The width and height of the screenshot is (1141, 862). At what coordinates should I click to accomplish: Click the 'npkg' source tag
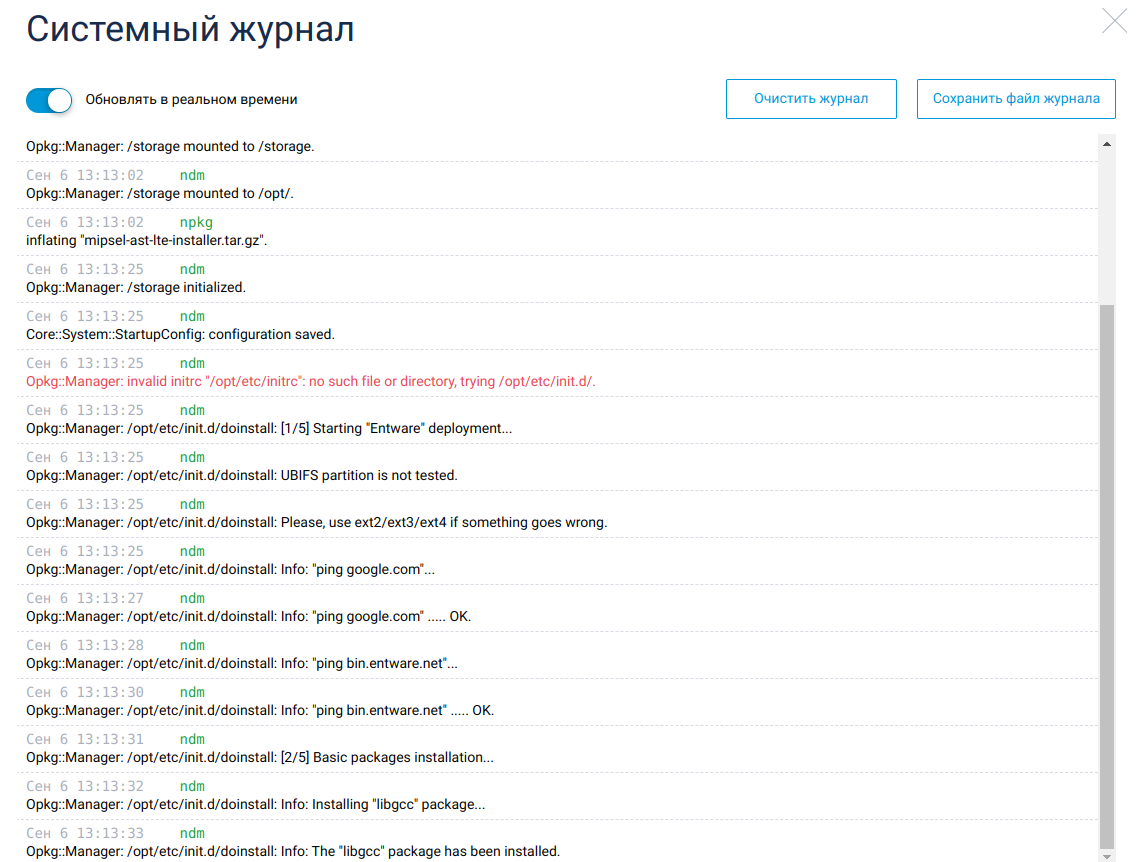coord(196,223)
